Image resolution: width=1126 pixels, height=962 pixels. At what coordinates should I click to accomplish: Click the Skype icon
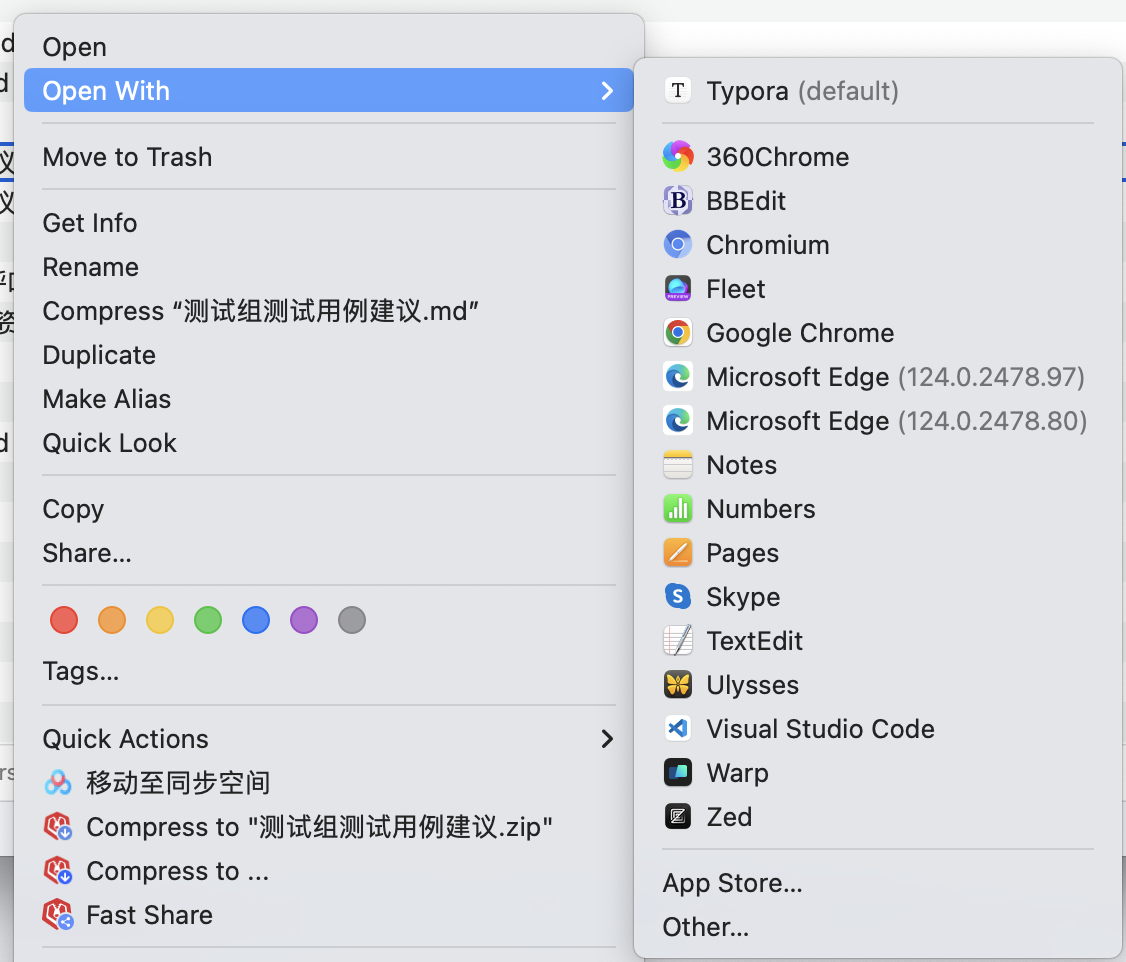tap(677, 597)
